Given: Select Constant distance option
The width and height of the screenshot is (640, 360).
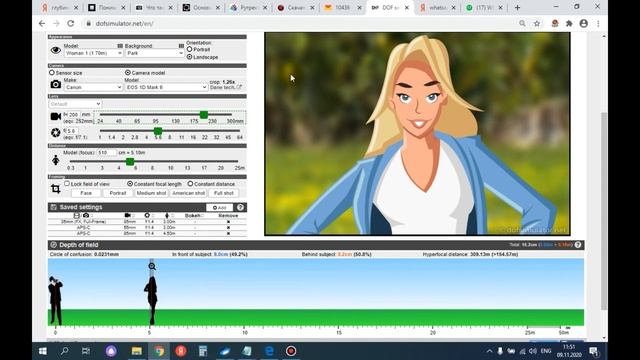Looking at the screenshot, I should 190,184.
